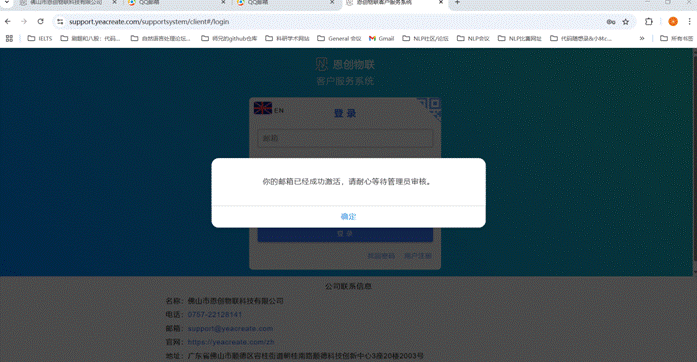Image resolution: width=697 pixels, height=362 pixels.
Task: Click the 客户服务系统 subtitle text
Action: coord(345,81)
